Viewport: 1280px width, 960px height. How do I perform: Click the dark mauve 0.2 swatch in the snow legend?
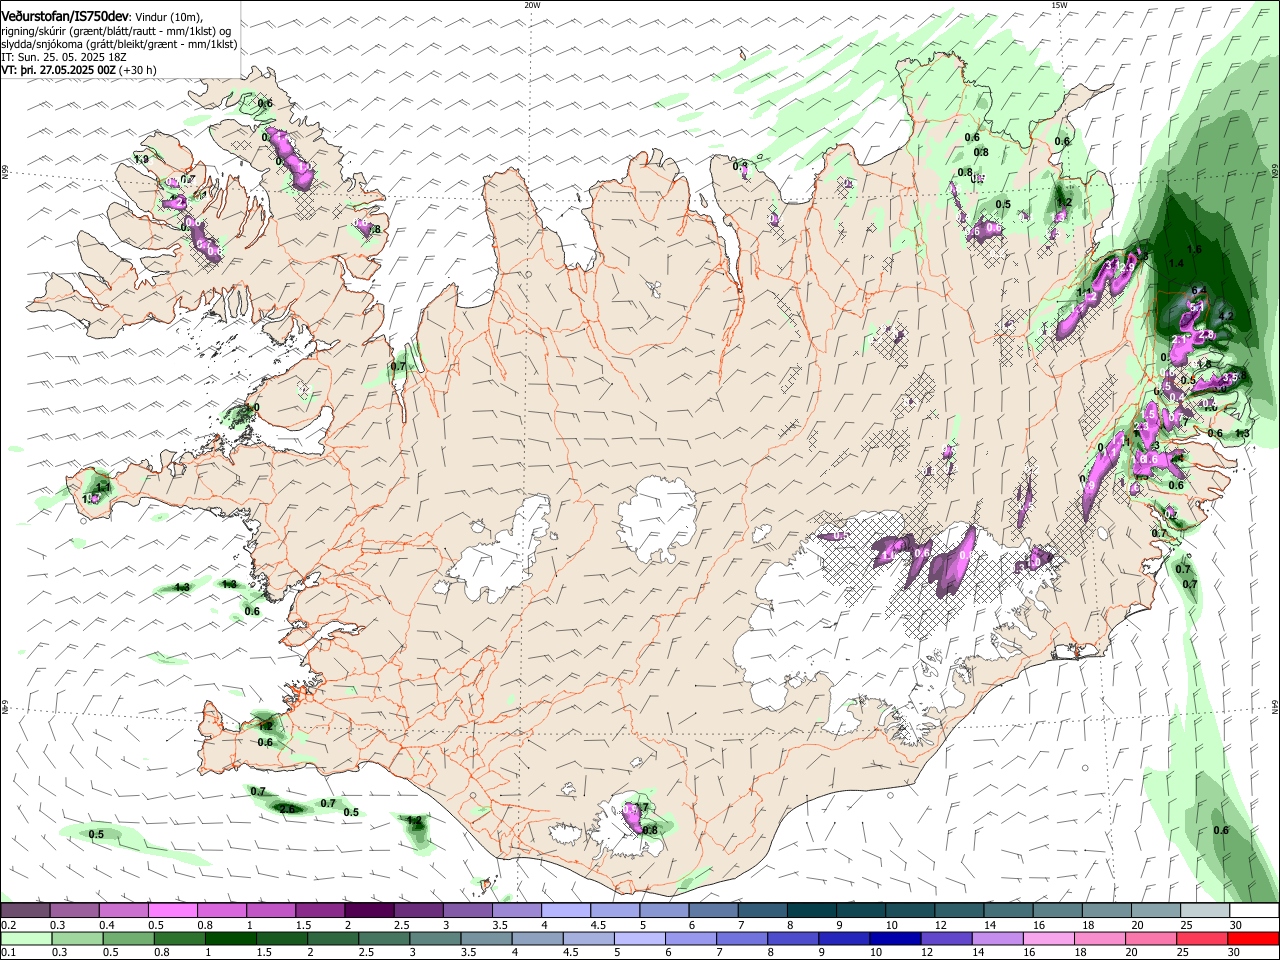26,910
